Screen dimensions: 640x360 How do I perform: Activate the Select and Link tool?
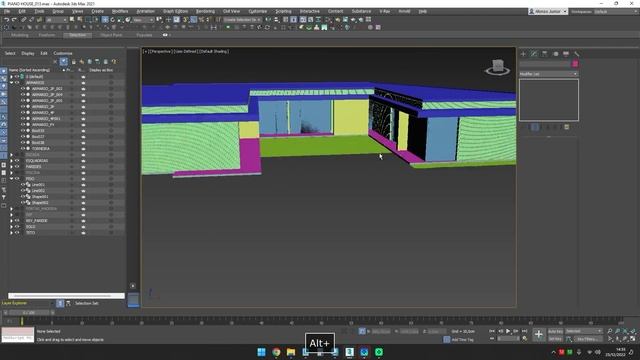pos(24,20)
